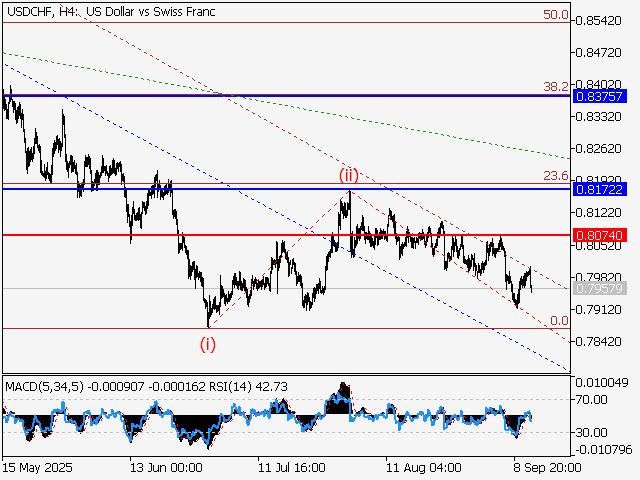This screenshot has width=640, height=480.
Task: Select the 38.2 Fibonacci level label
Action: point(556,87)
